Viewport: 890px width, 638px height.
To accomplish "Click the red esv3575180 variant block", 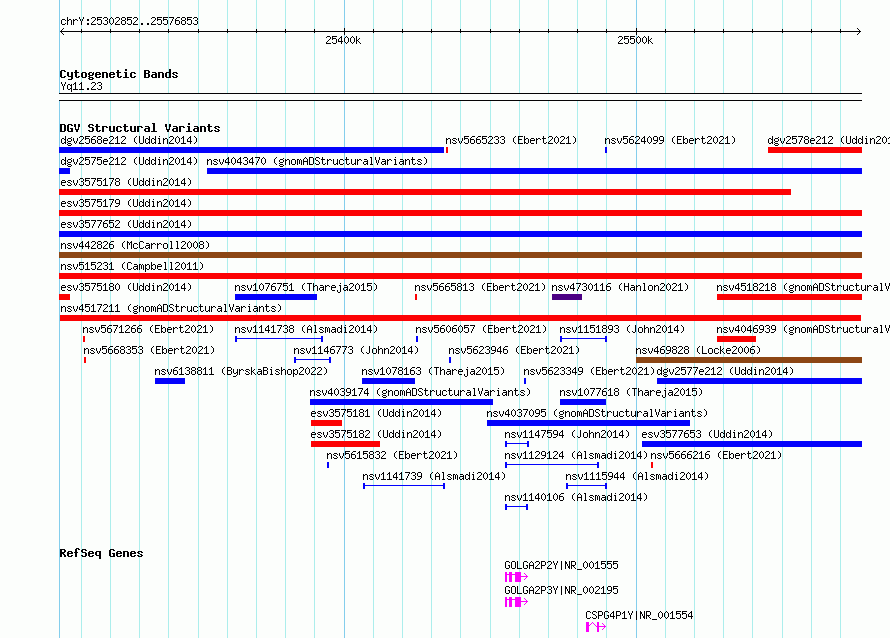I will 65,297.
